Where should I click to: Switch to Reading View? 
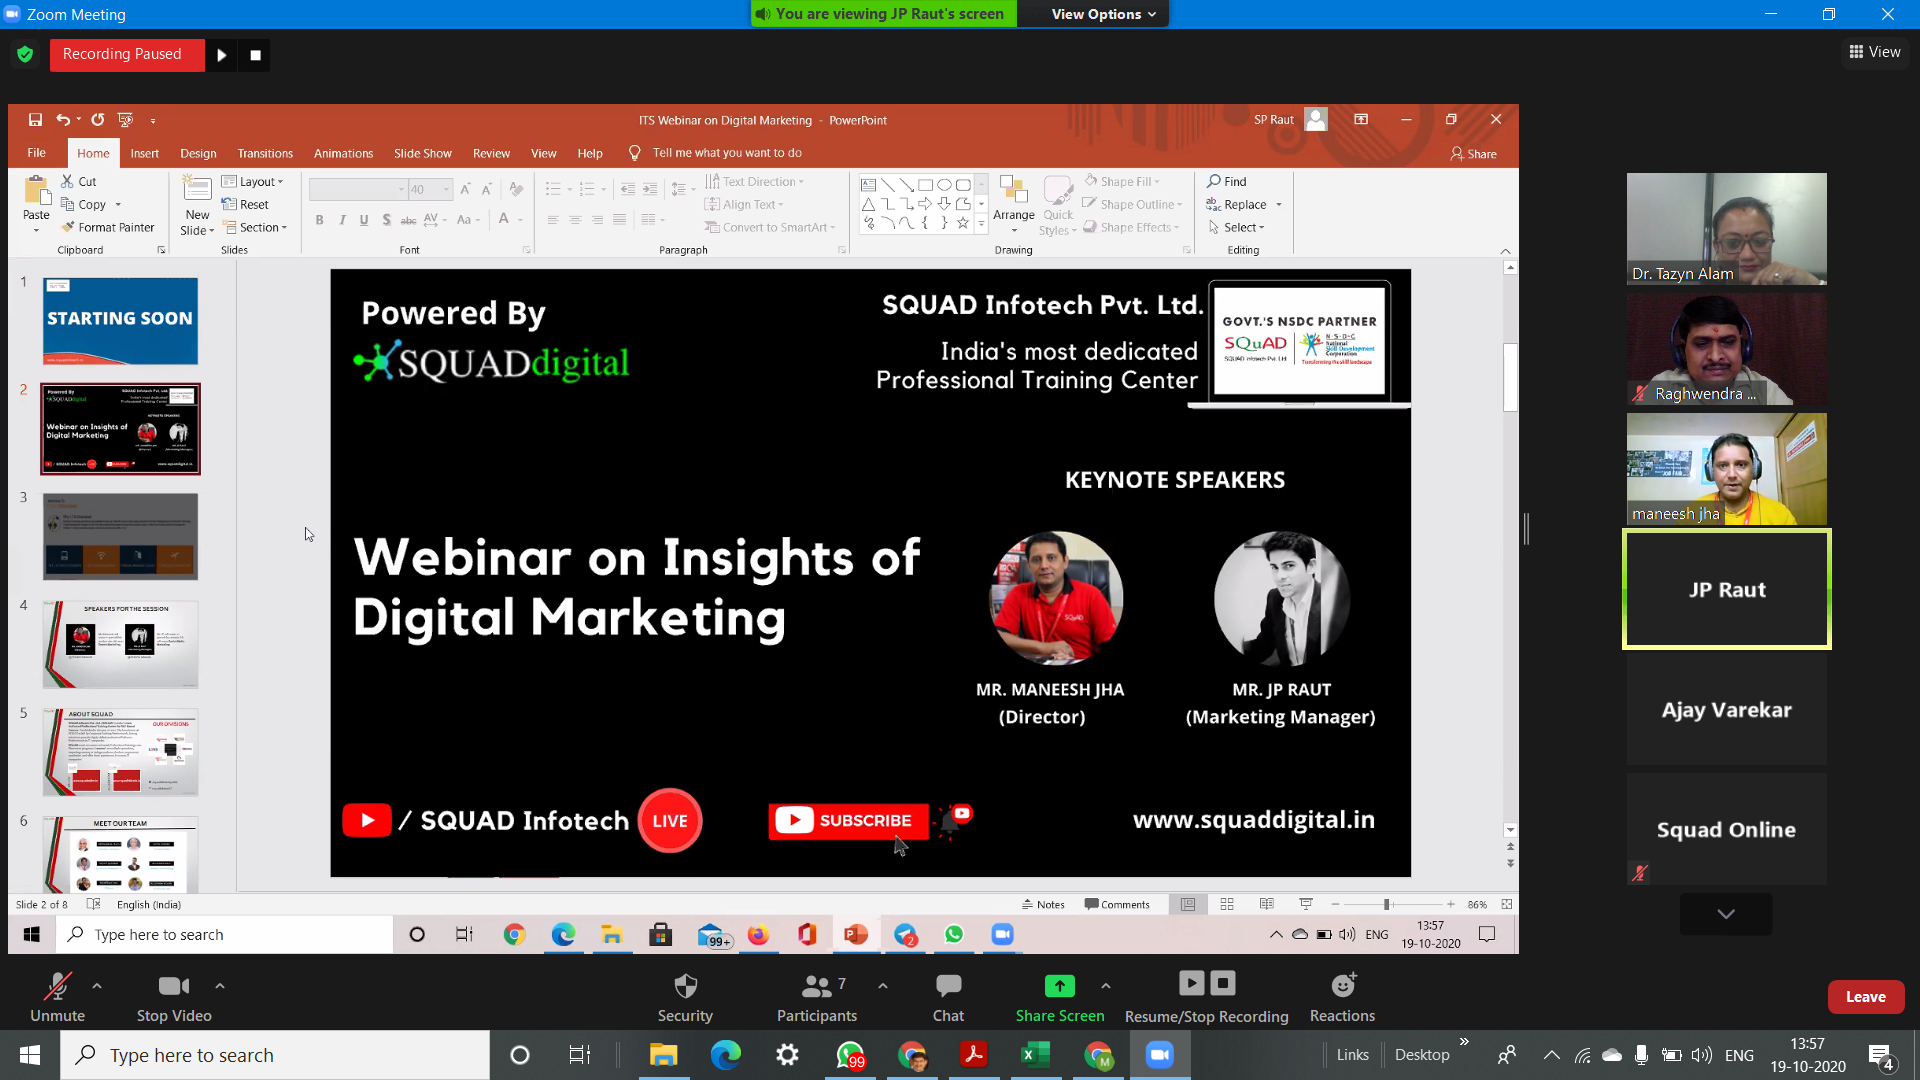point(1266,904)
